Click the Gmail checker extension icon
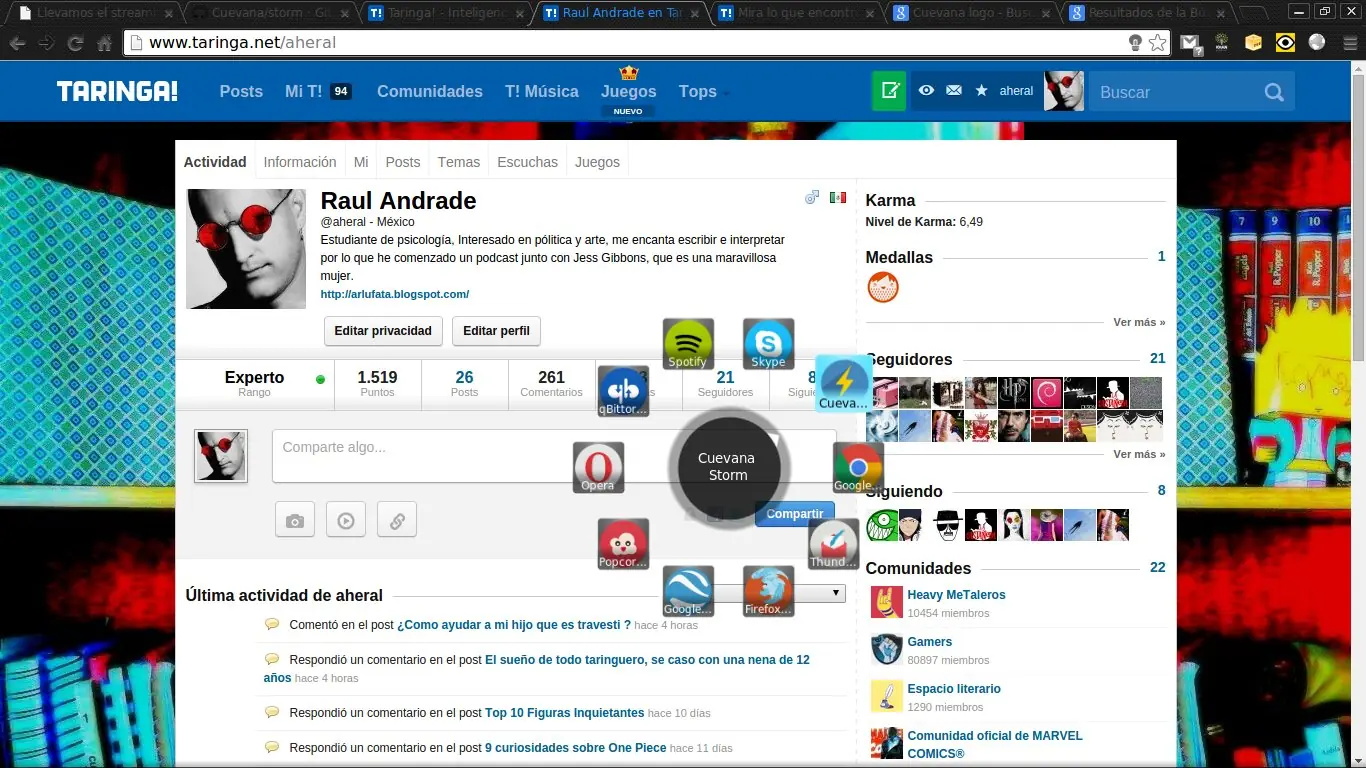The width and height of the screenshot is (1366, 768). click(1189, 43)
